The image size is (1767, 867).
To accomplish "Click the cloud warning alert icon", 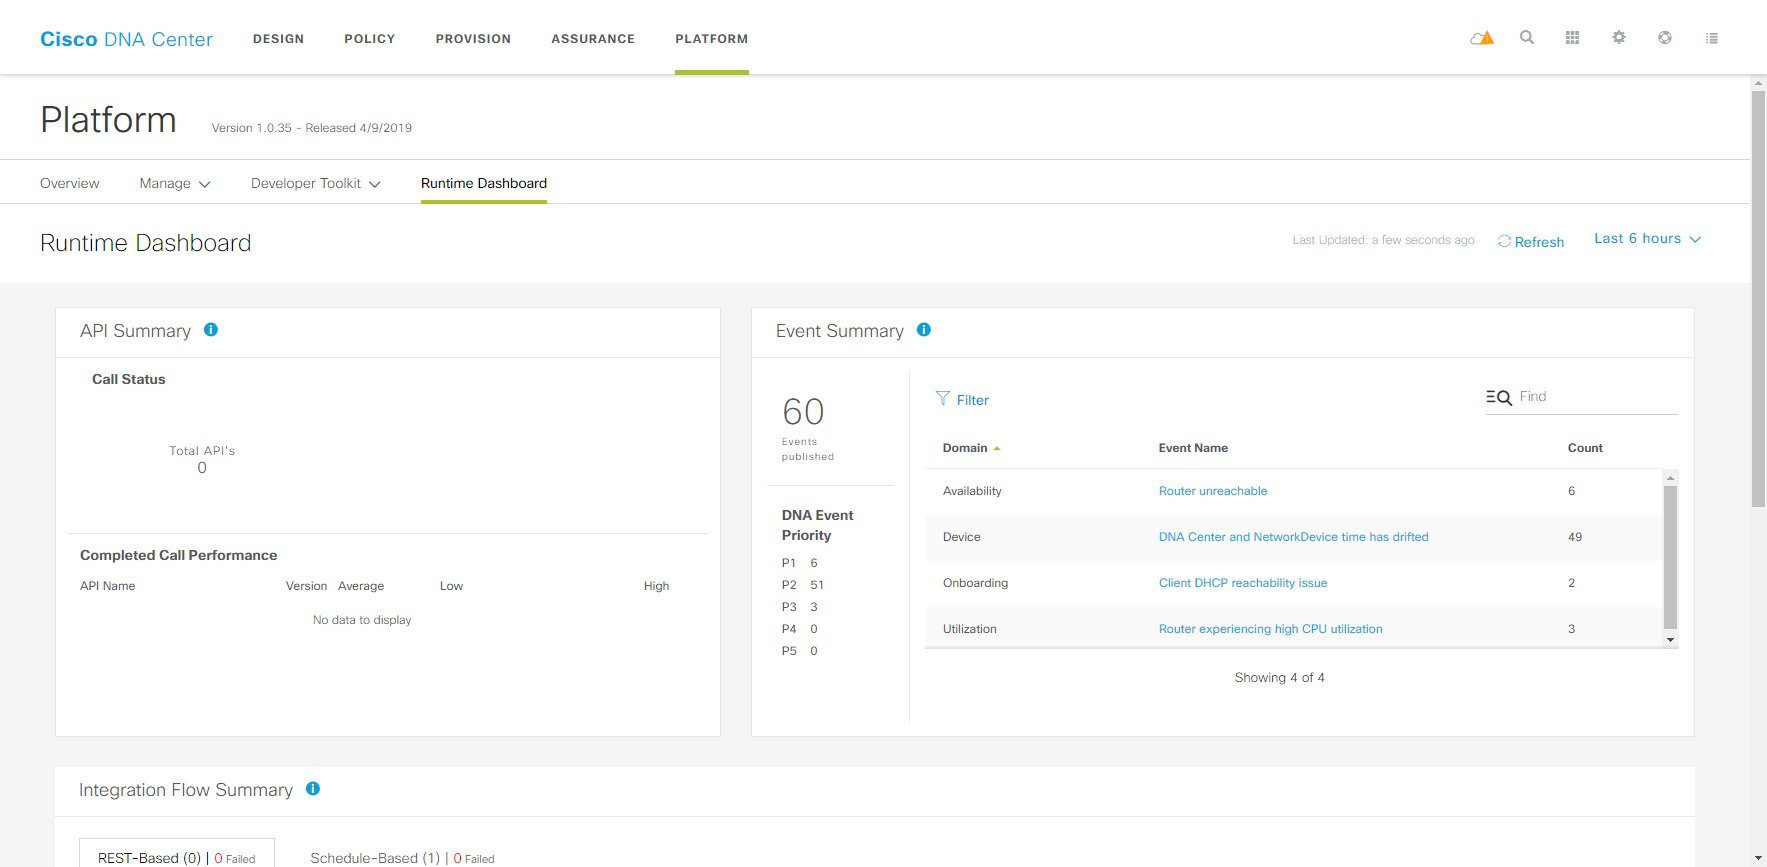I will click(x=1482, y=38).
